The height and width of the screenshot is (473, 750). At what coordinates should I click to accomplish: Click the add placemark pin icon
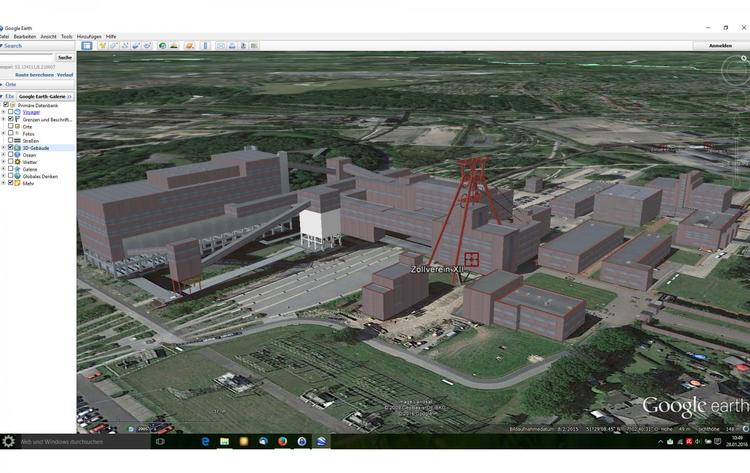102,45
